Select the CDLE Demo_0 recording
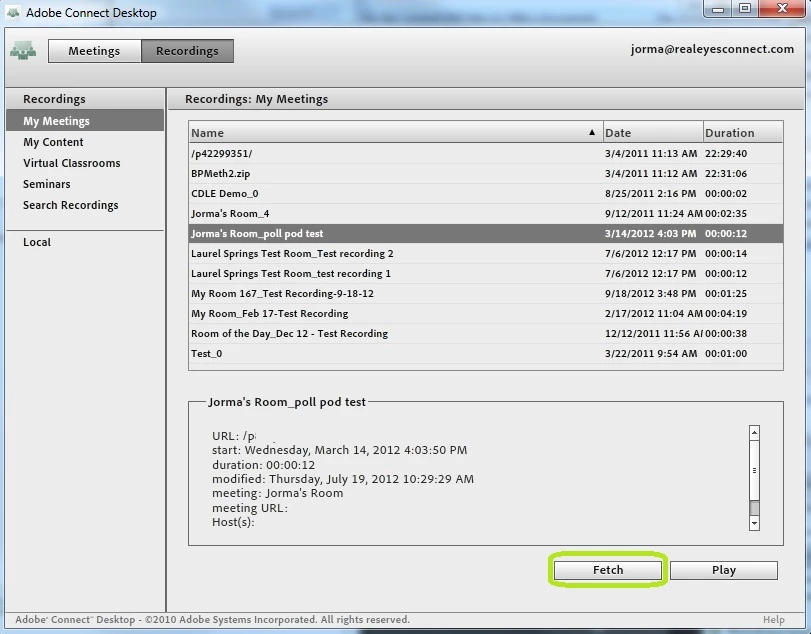Screen dimensions: 811x634 click(486, 193)
